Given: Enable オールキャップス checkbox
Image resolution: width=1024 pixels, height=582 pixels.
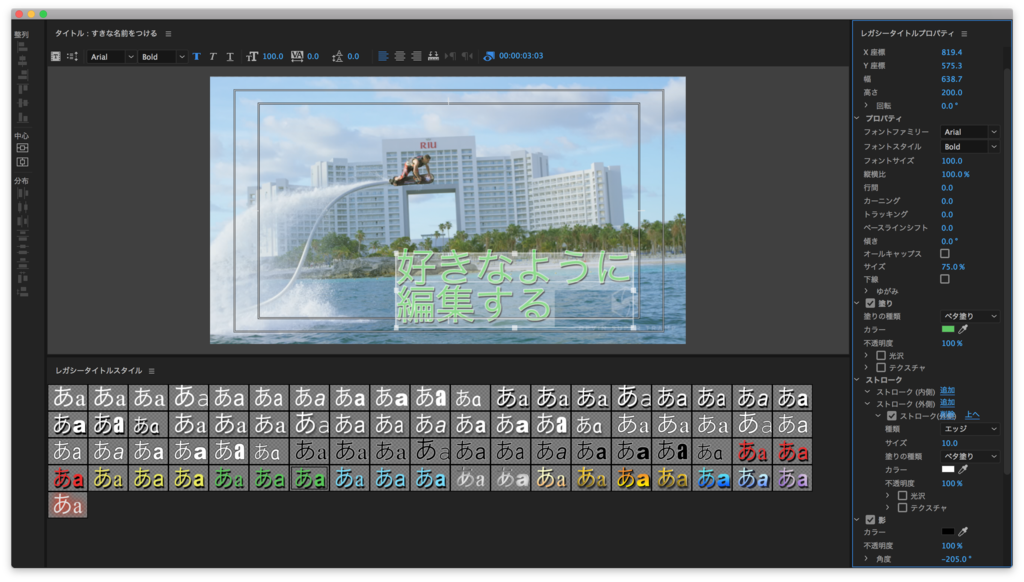Looking at the screenshot, I should [944, 253].
